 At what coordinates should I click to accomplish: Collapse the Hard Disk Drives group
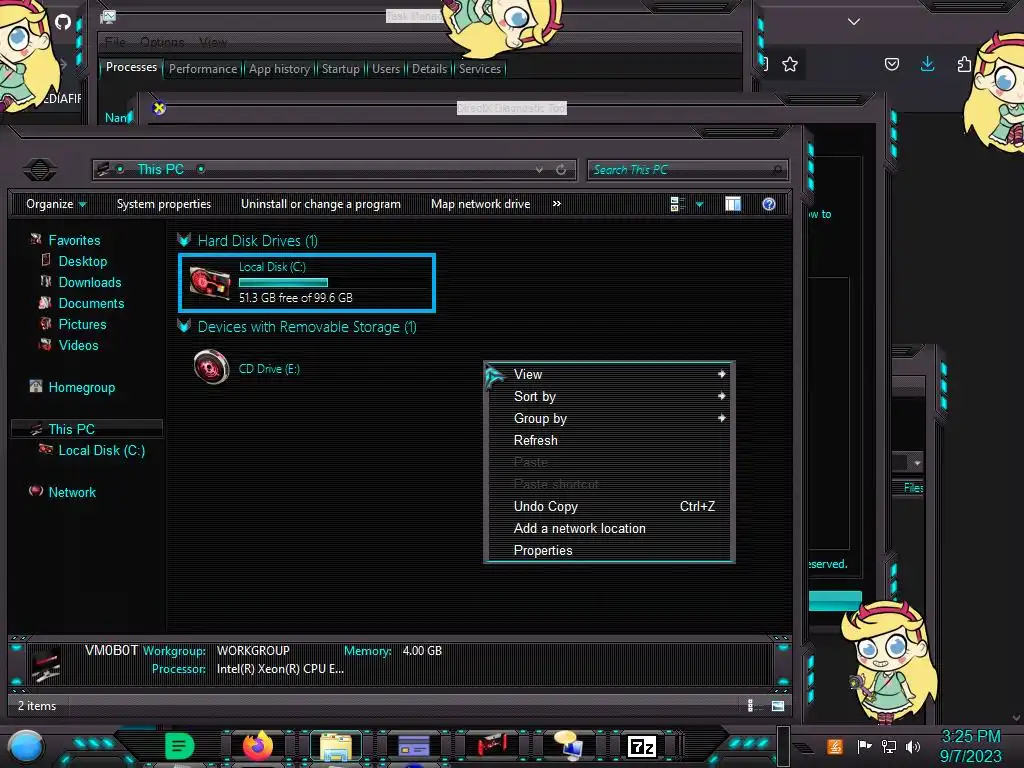tap(184, 240)
